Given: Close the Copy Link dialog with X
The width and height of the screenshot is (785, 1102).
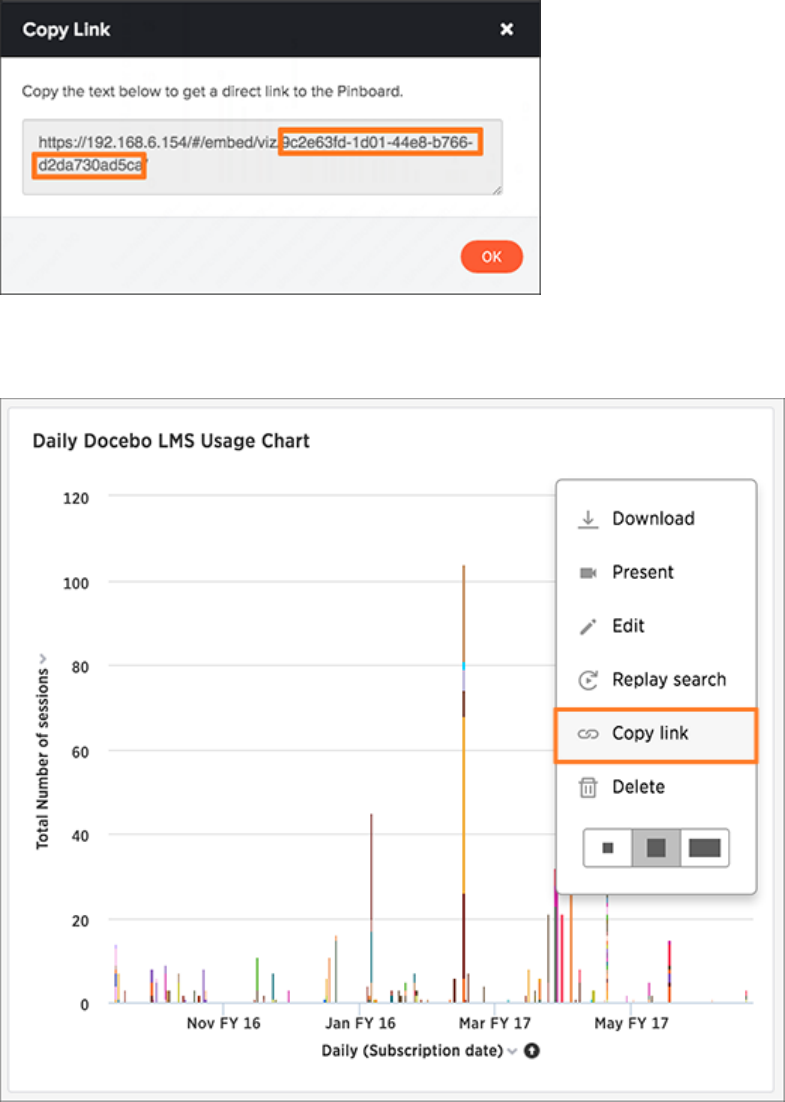Looking at the screenshot, I should tap(507, 30).
